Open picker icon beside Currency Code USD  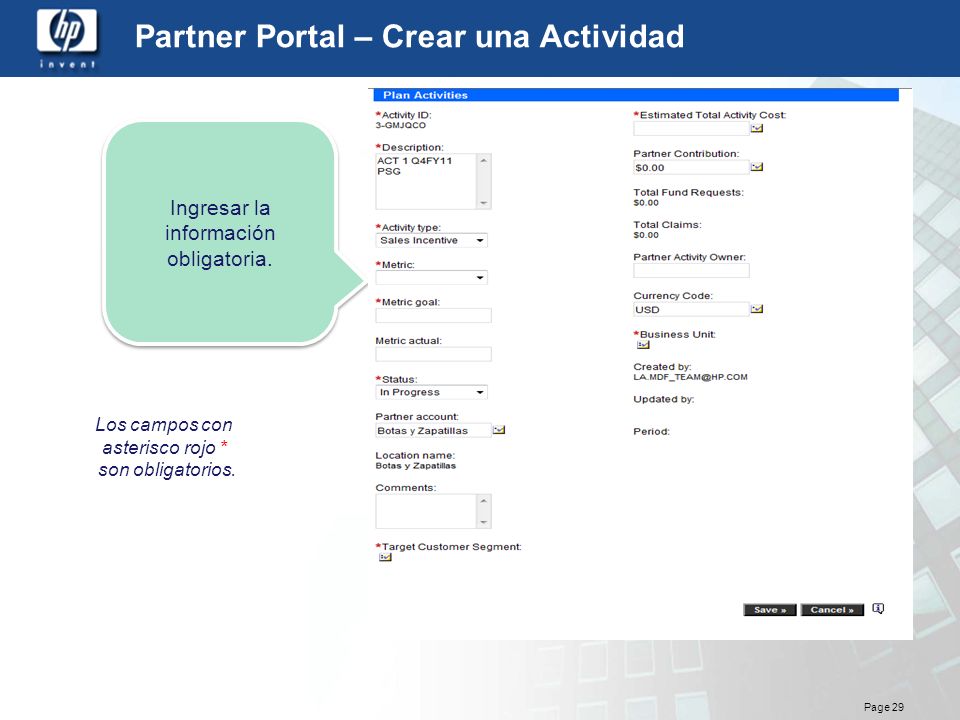pyautogui.click(x=757, y=309)
